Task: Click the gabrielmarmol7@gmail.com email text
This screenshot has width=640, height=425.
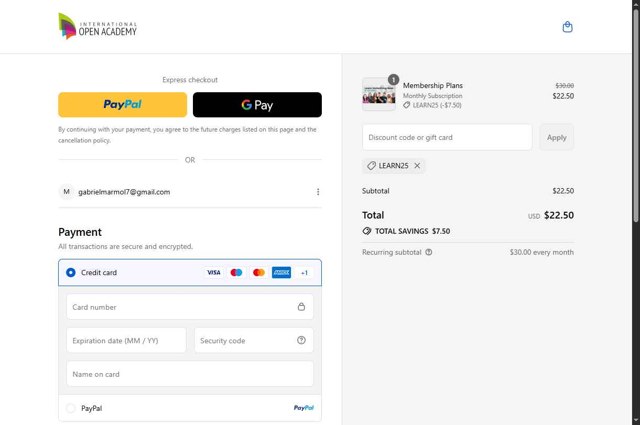Action: tap(124, 192)
